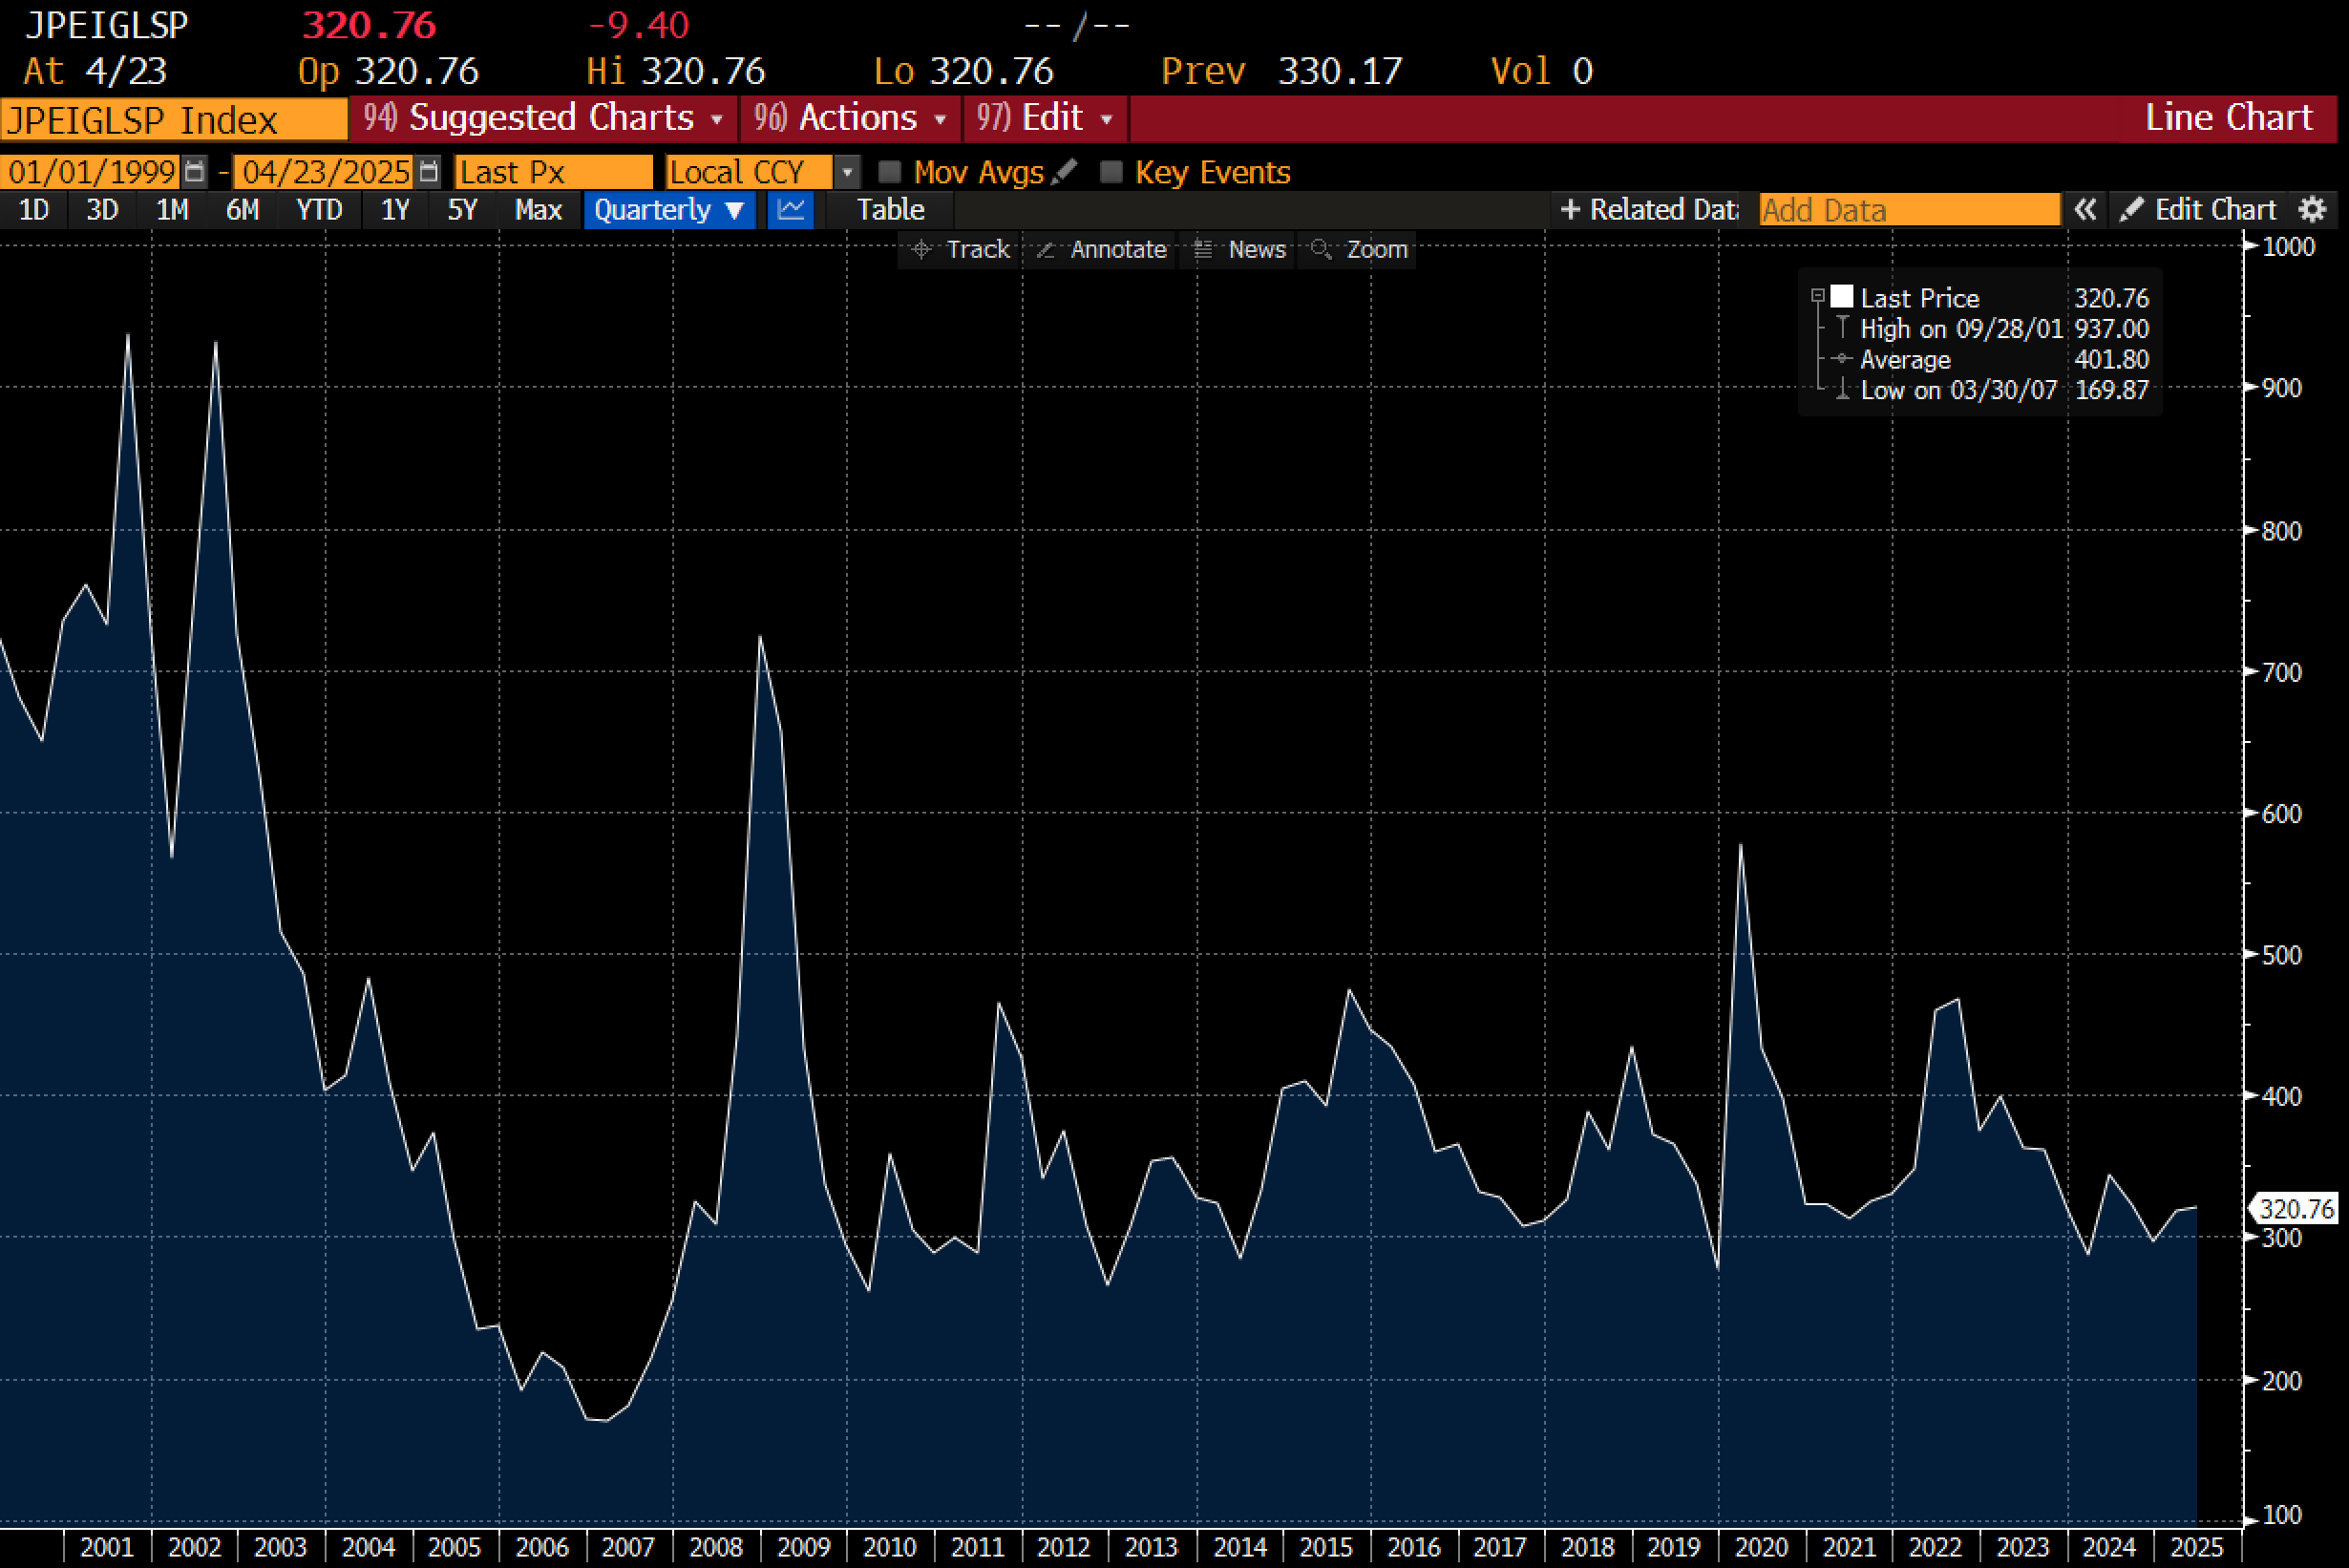Image resolution: width=2349 pixels, height=1568 pixels.
Task: Switch to Table view
Action: (890, 210)
